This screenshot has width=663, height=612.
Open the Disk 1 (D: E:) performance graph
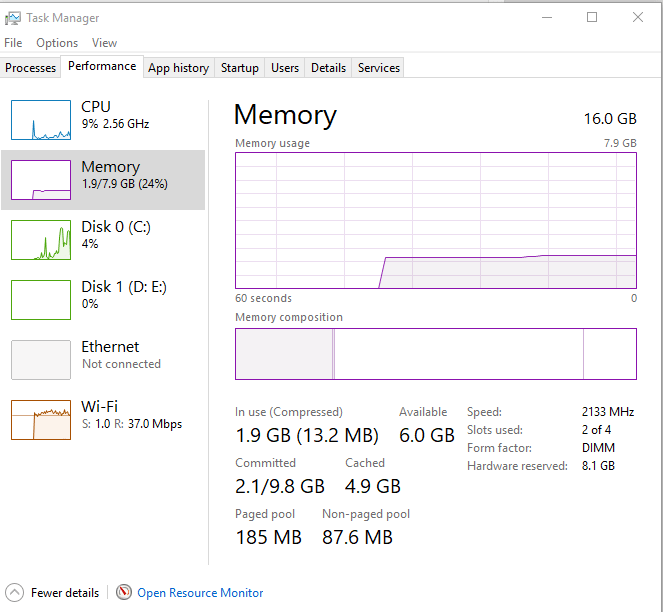click(x=41, y=300)
